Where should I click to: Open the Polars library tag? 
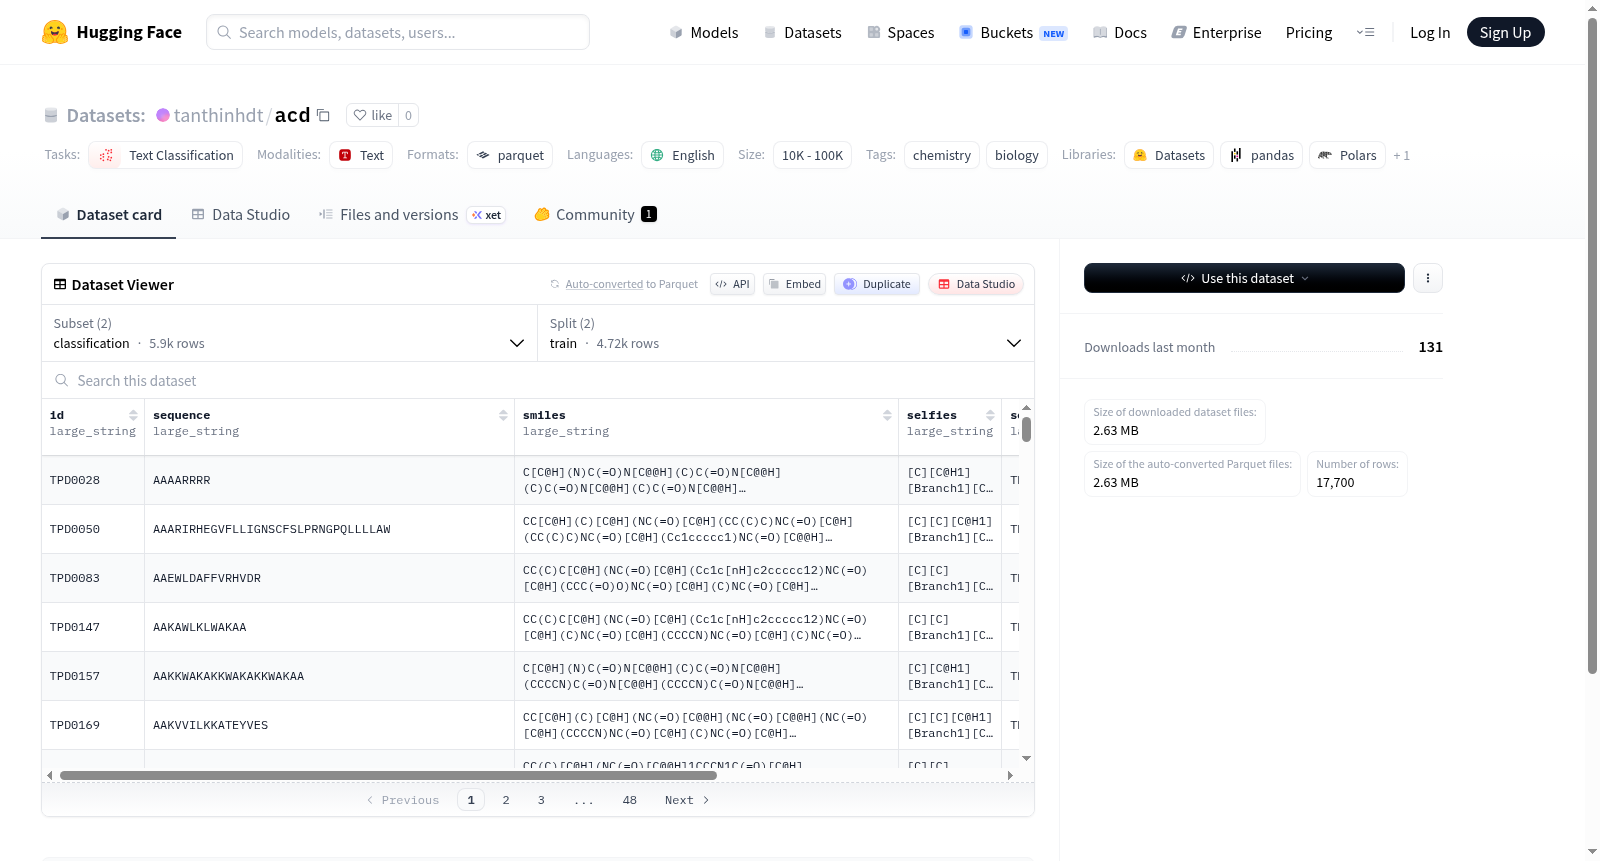(1348, 155)
